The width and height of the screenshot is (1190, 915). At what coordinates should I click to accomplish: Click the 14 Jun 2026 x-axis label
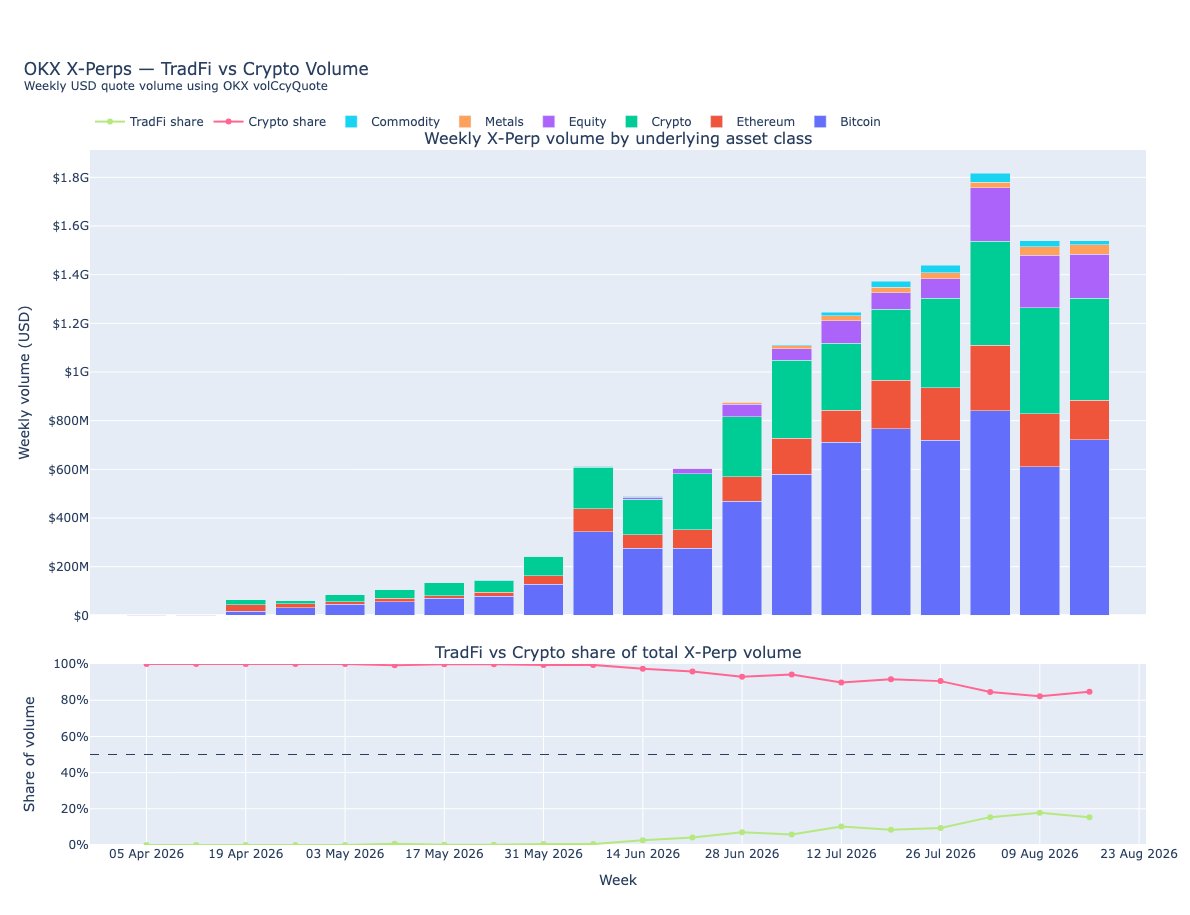click(x=643, y=854)
